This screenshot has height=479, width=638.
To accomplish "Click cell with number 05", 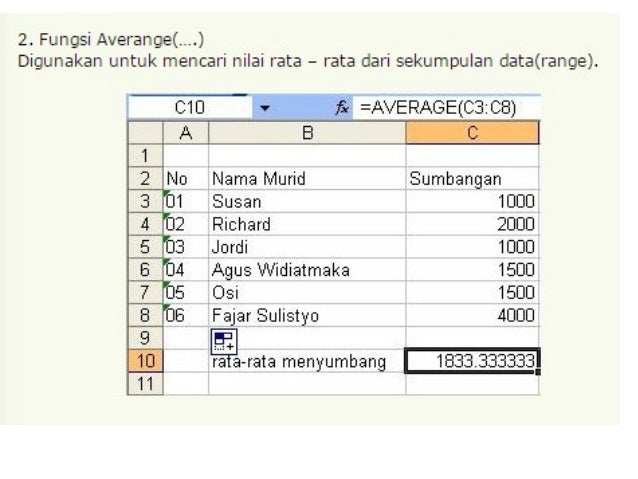I will [186, 292].
